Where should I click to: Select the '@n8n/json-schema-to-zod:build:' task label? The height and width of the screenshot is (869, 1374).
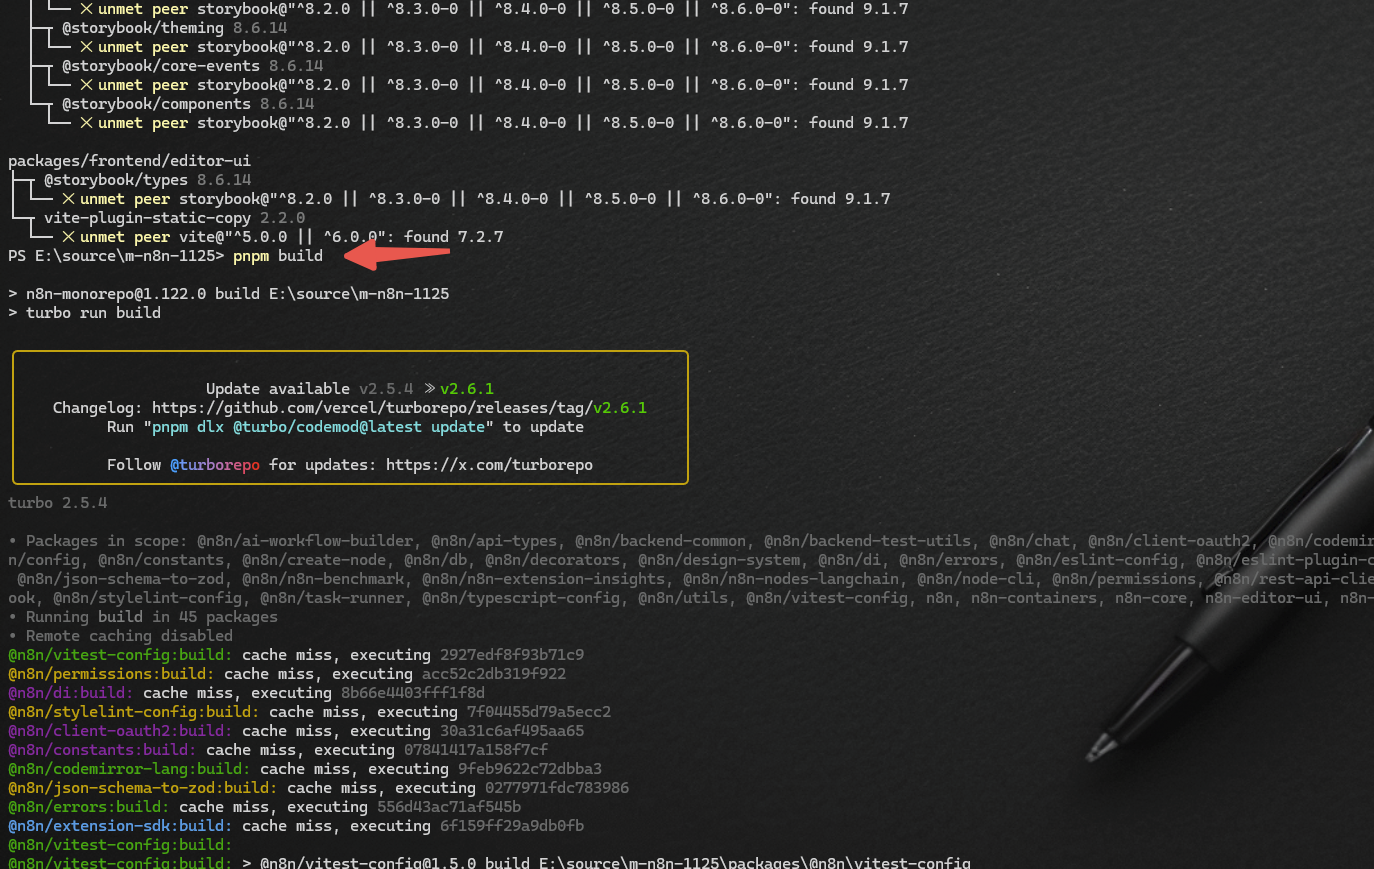click(x=143, y=788)
